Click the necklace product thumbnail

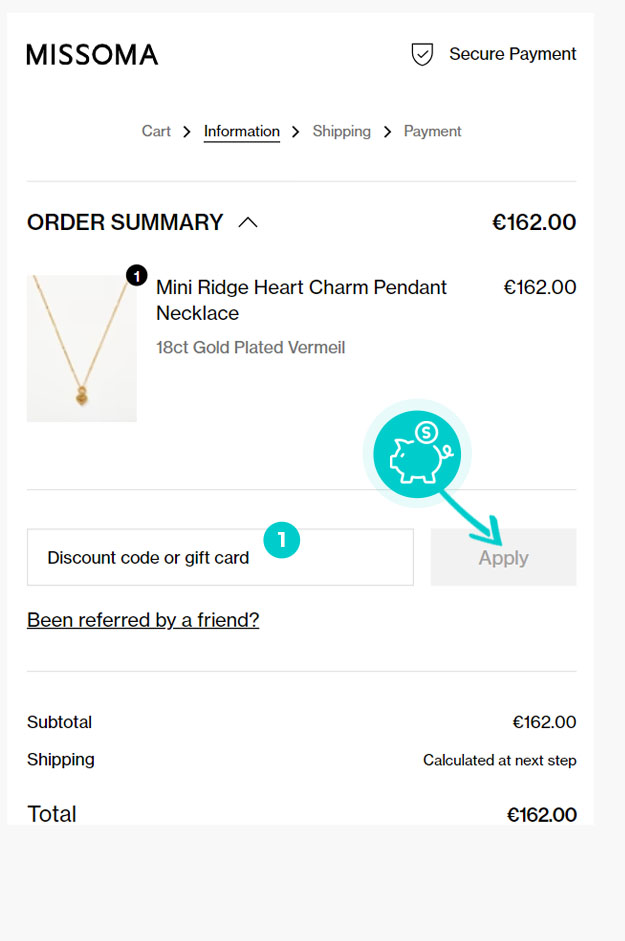82,348
